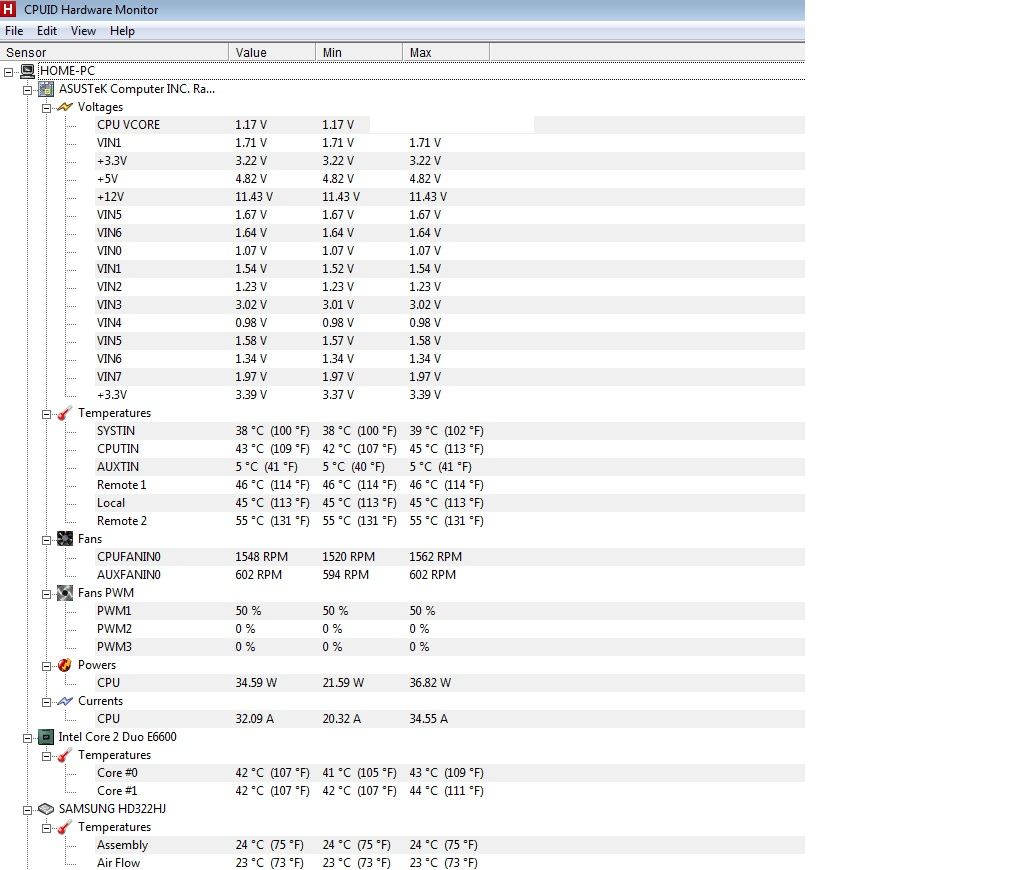Click the Max column header
Image resolution: width=1024 pixels, height=870 pixels.
445,52
